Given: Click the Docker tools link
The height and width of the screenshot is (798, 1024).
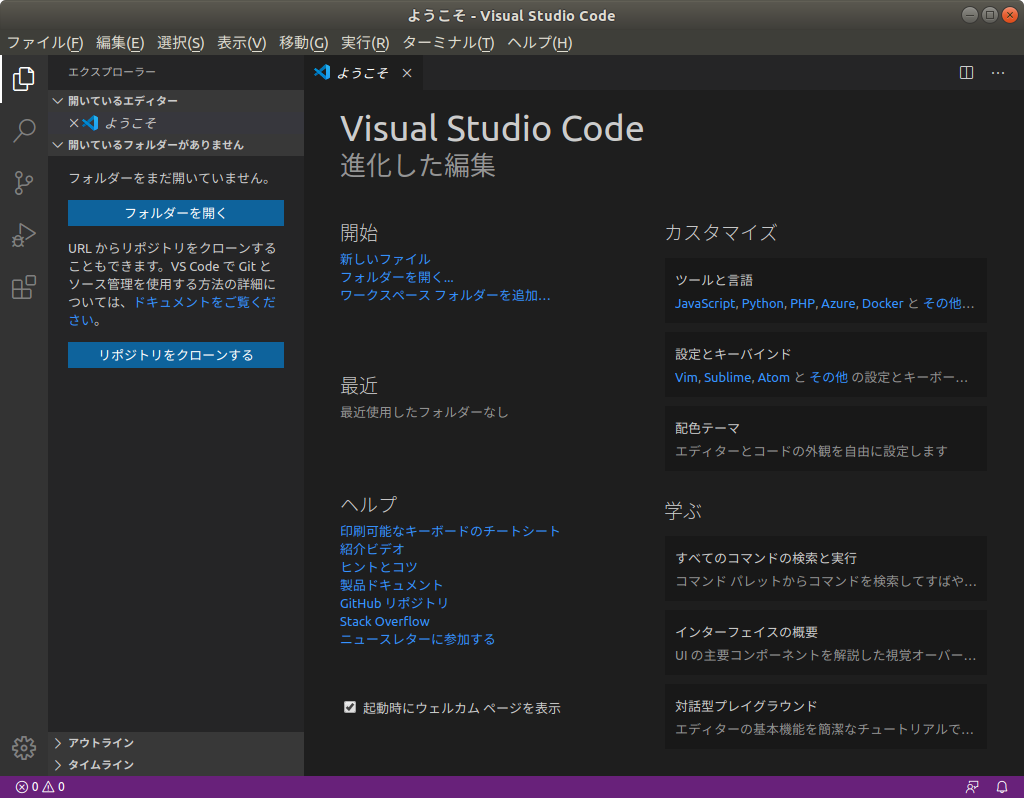Looking at the screenshot, I should pos(882,304).
